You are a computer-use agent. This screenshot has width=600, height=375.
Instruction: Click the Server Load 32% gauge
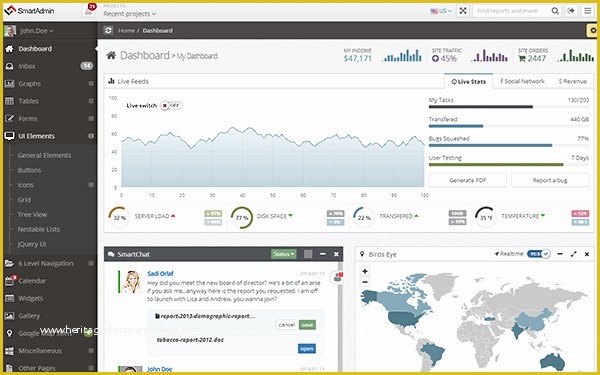coord(119,217)
